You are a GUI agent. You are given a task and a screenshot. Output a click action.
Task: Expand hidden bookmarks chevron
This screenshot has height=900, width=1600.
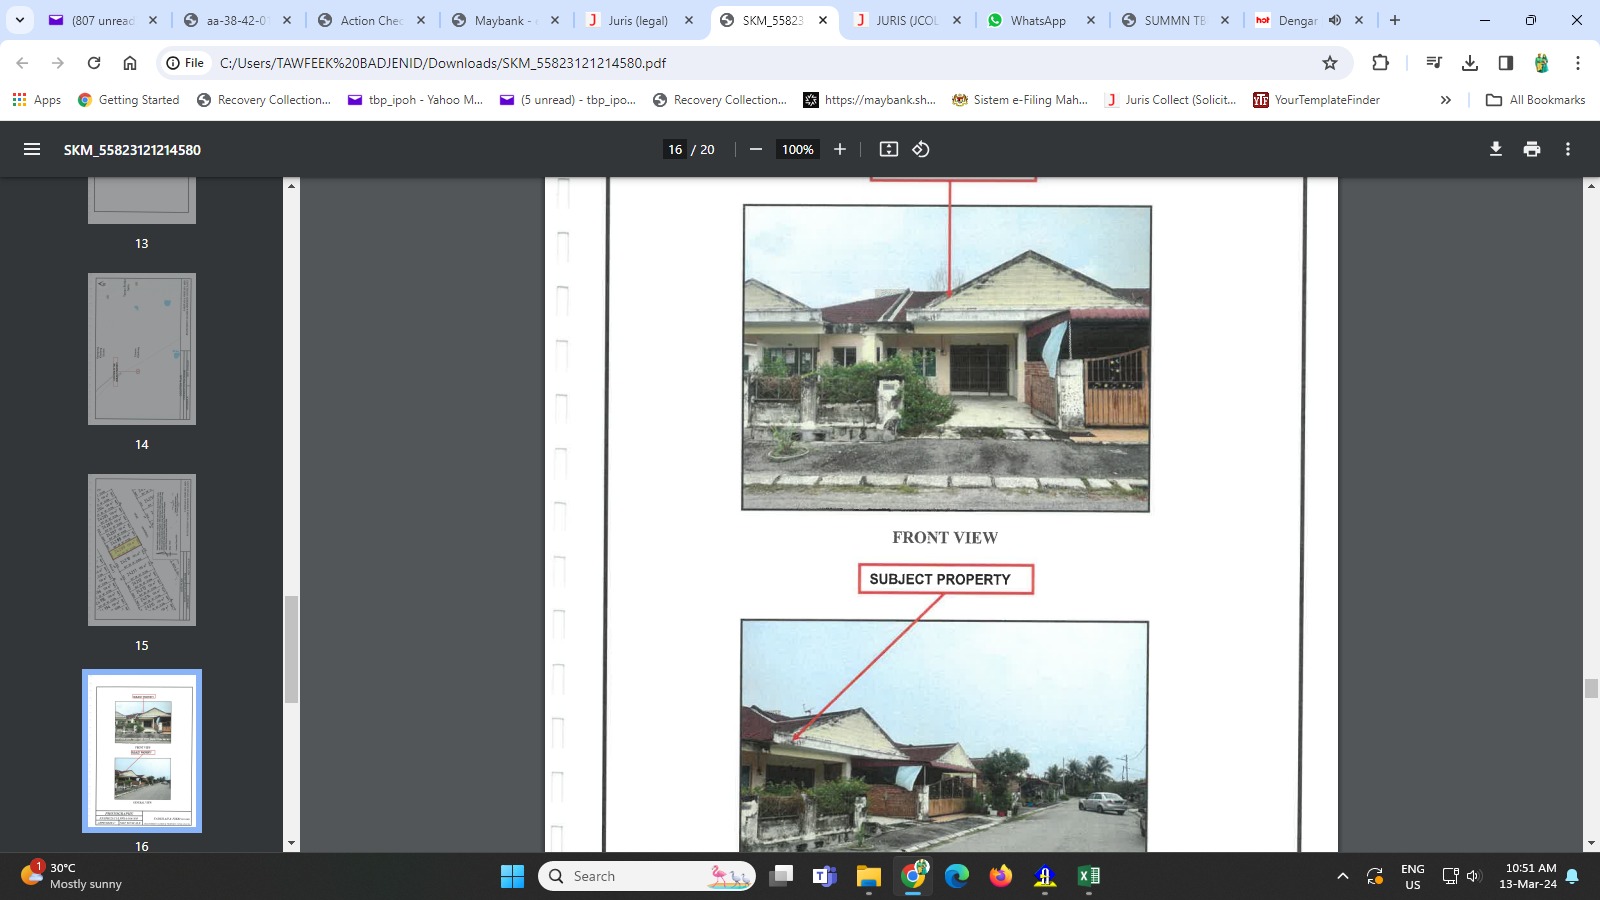pyautogui.click(x=1445, y=100)
